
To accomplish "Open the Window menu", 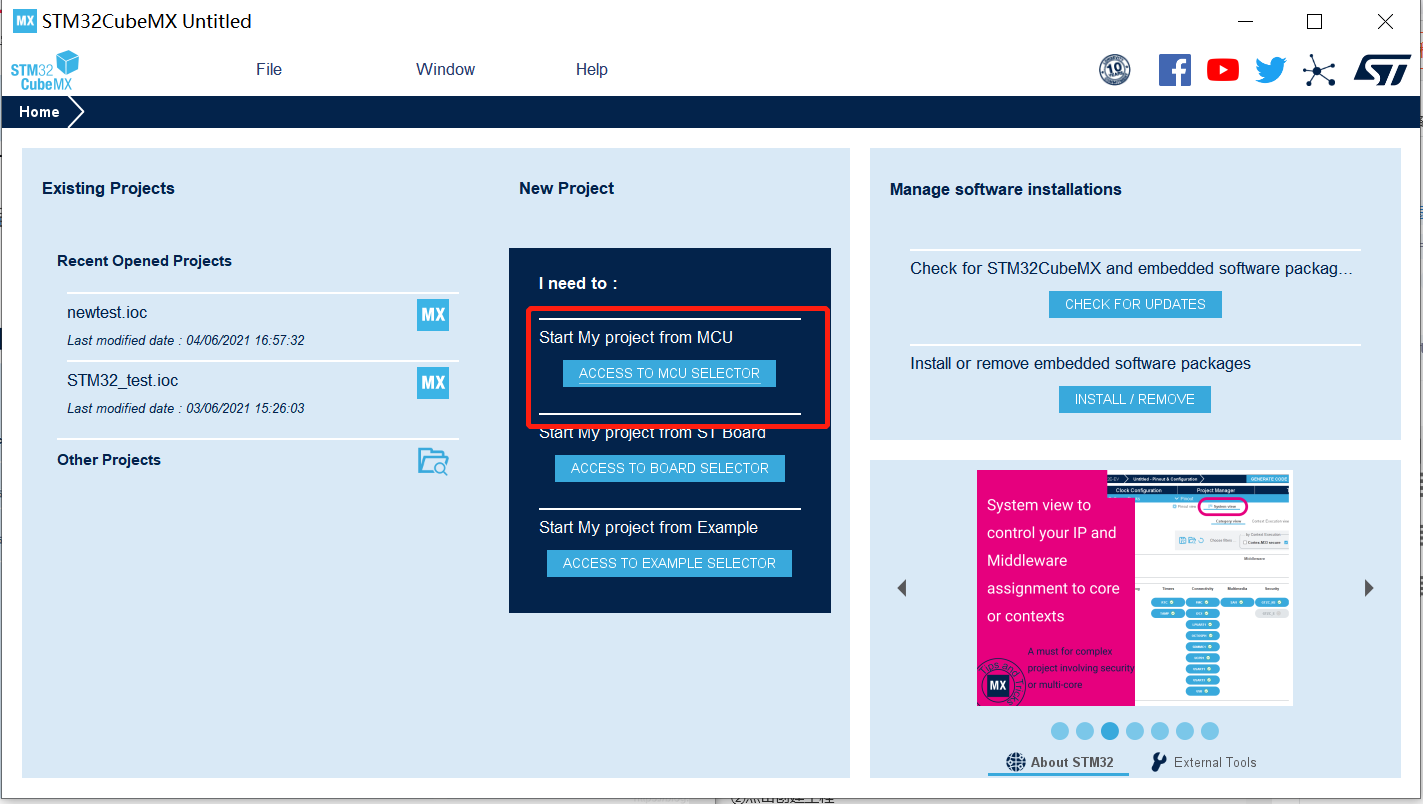I will [445, 70].
